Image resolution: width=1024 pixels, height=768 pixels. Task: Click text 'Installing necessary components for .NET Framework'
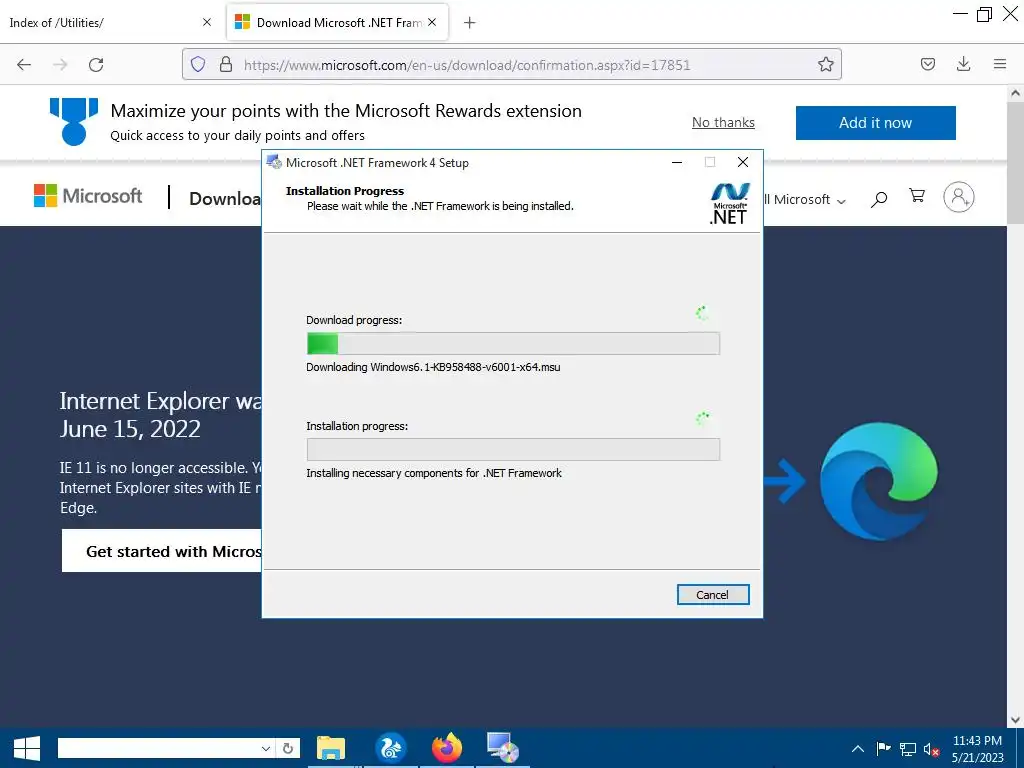434,473
